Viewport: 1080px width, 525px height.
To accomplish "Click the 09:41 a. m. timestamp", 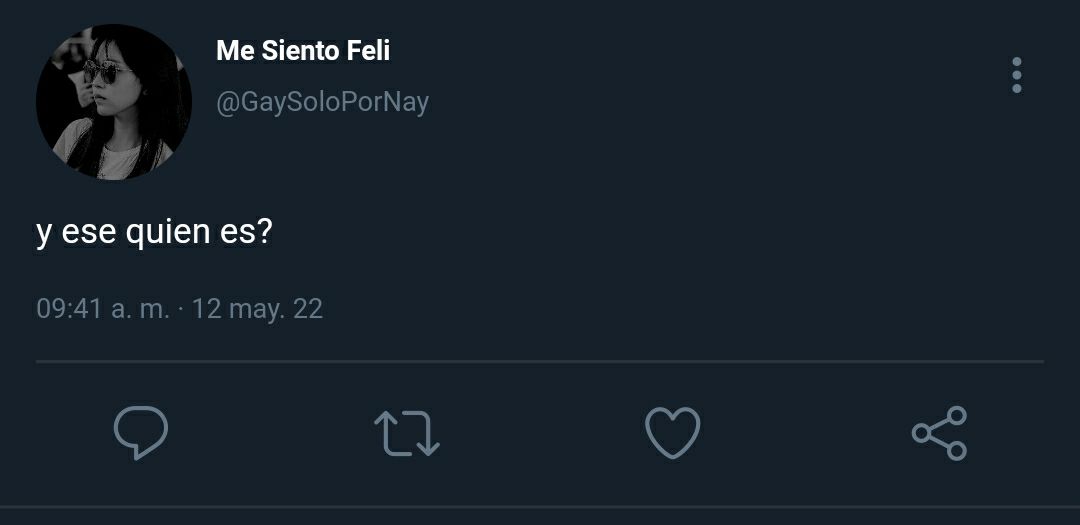I will [103, 308].
